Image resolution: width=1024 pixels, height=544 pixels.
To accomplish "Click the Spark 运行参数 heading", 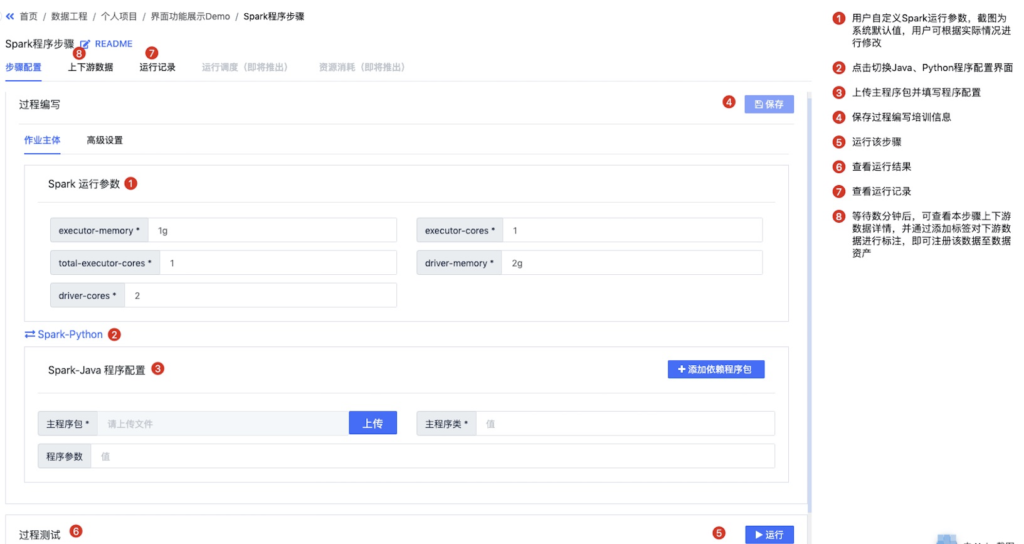I will [84, 184].
